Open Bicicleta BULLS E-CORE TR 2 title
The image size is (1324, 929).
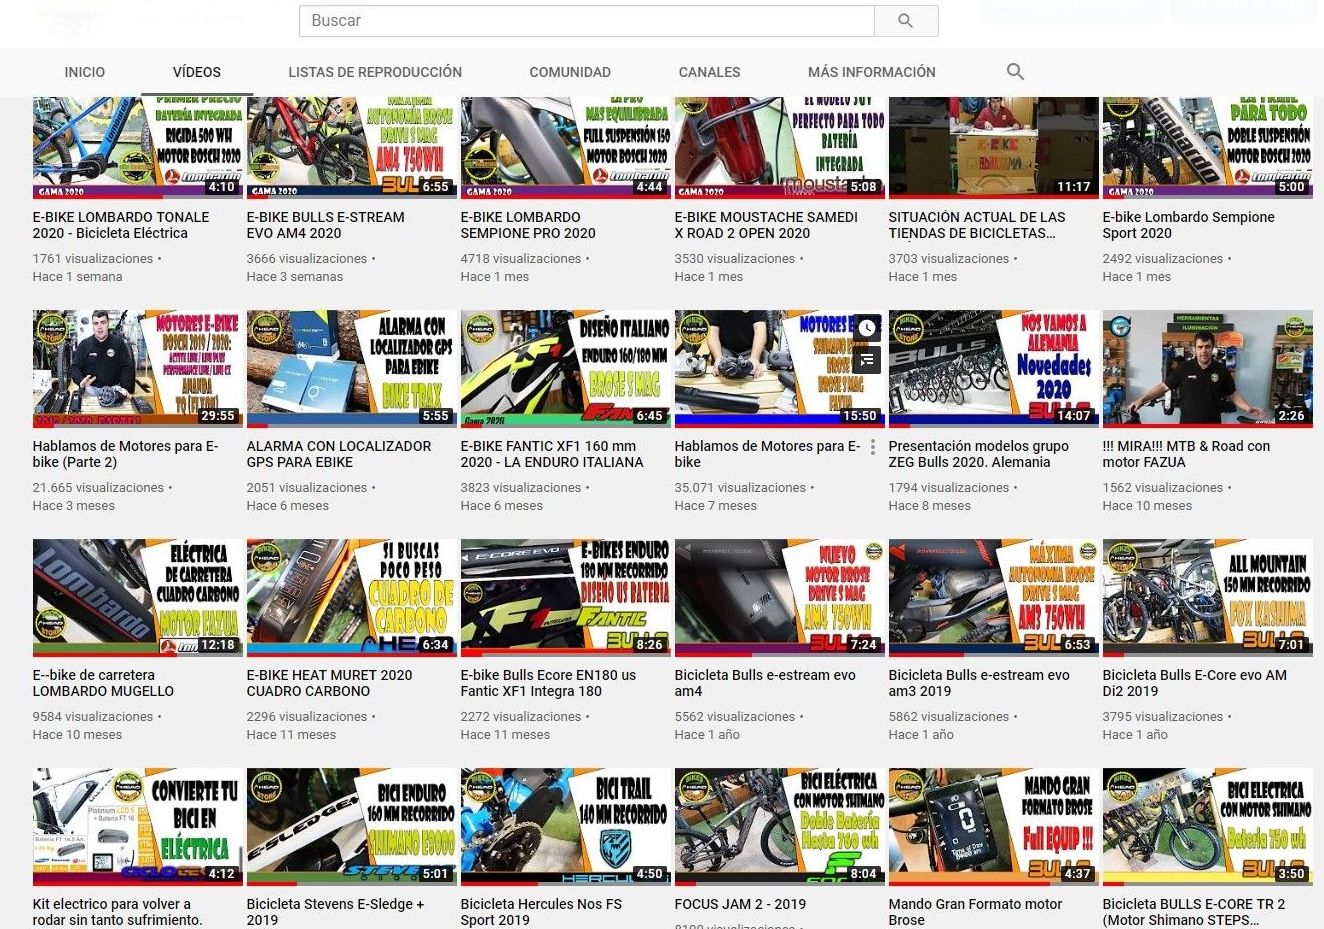click(x=1194, y=912)
